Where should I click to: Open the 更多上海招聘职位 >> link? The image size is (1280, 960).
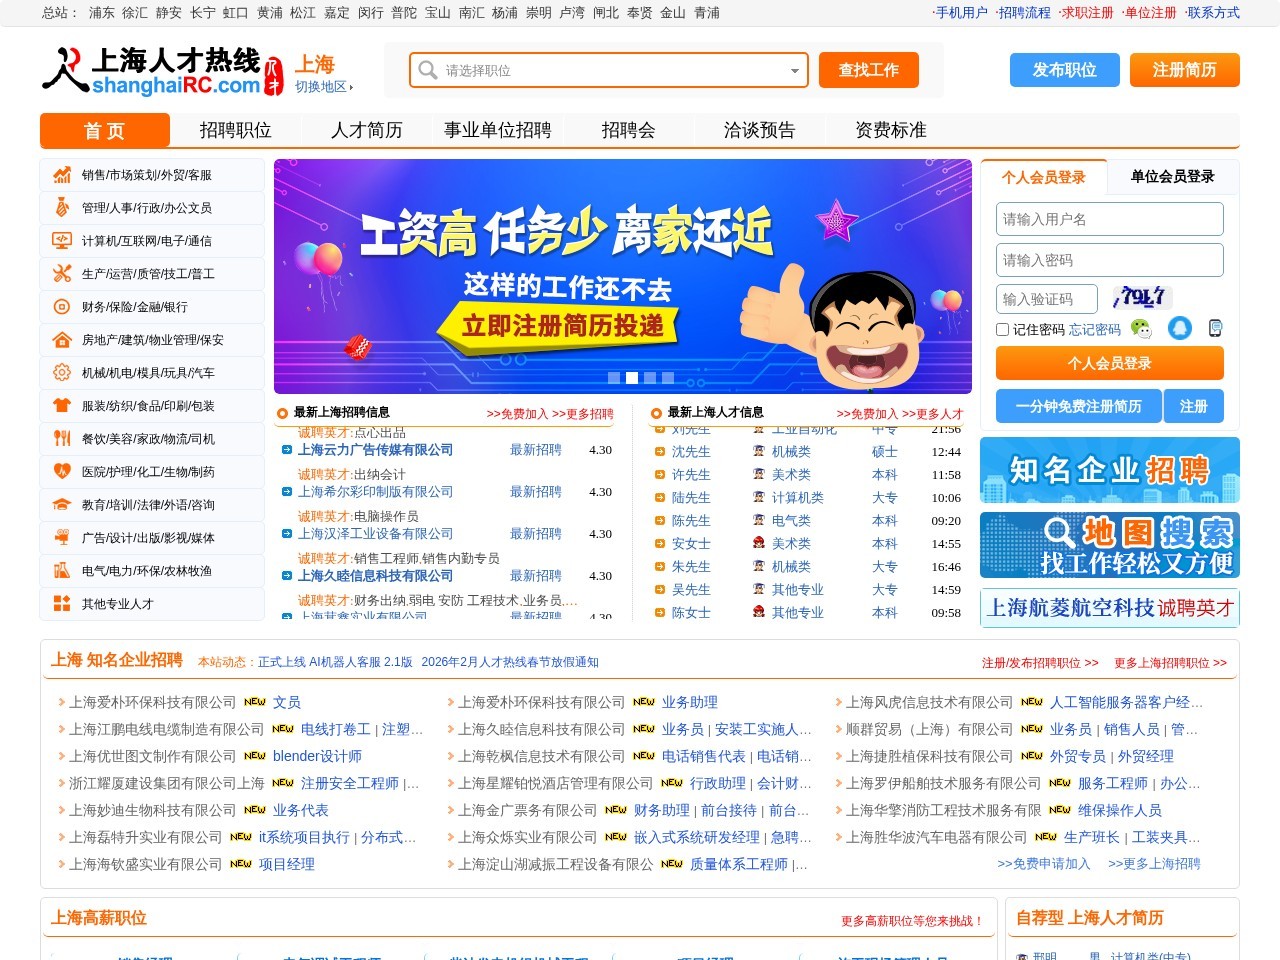[1170, 663]
